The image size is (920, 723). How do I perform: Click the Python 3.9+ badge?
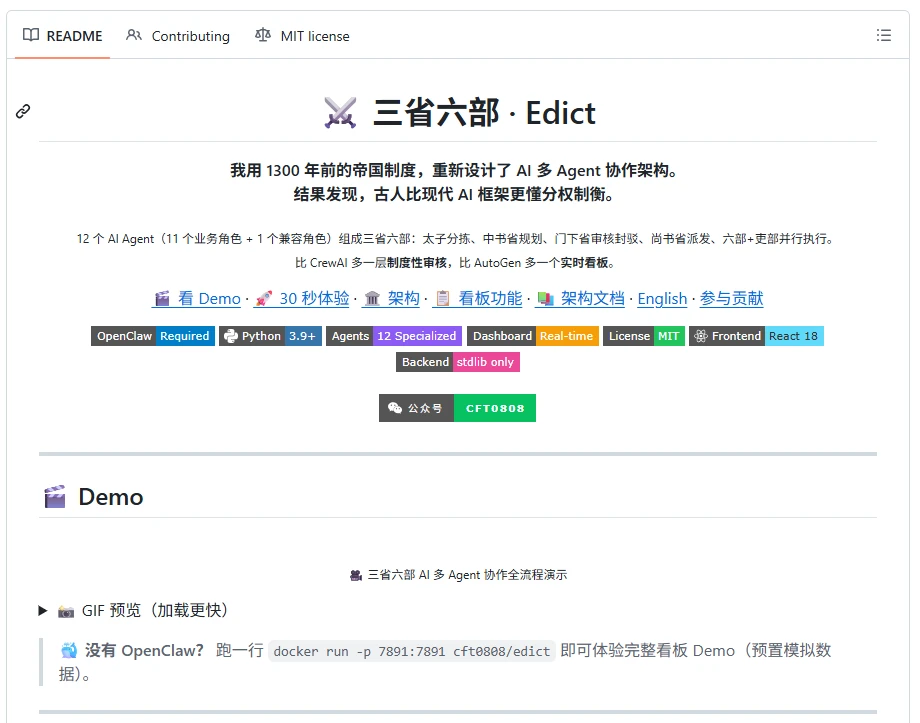tap(270, 336)
